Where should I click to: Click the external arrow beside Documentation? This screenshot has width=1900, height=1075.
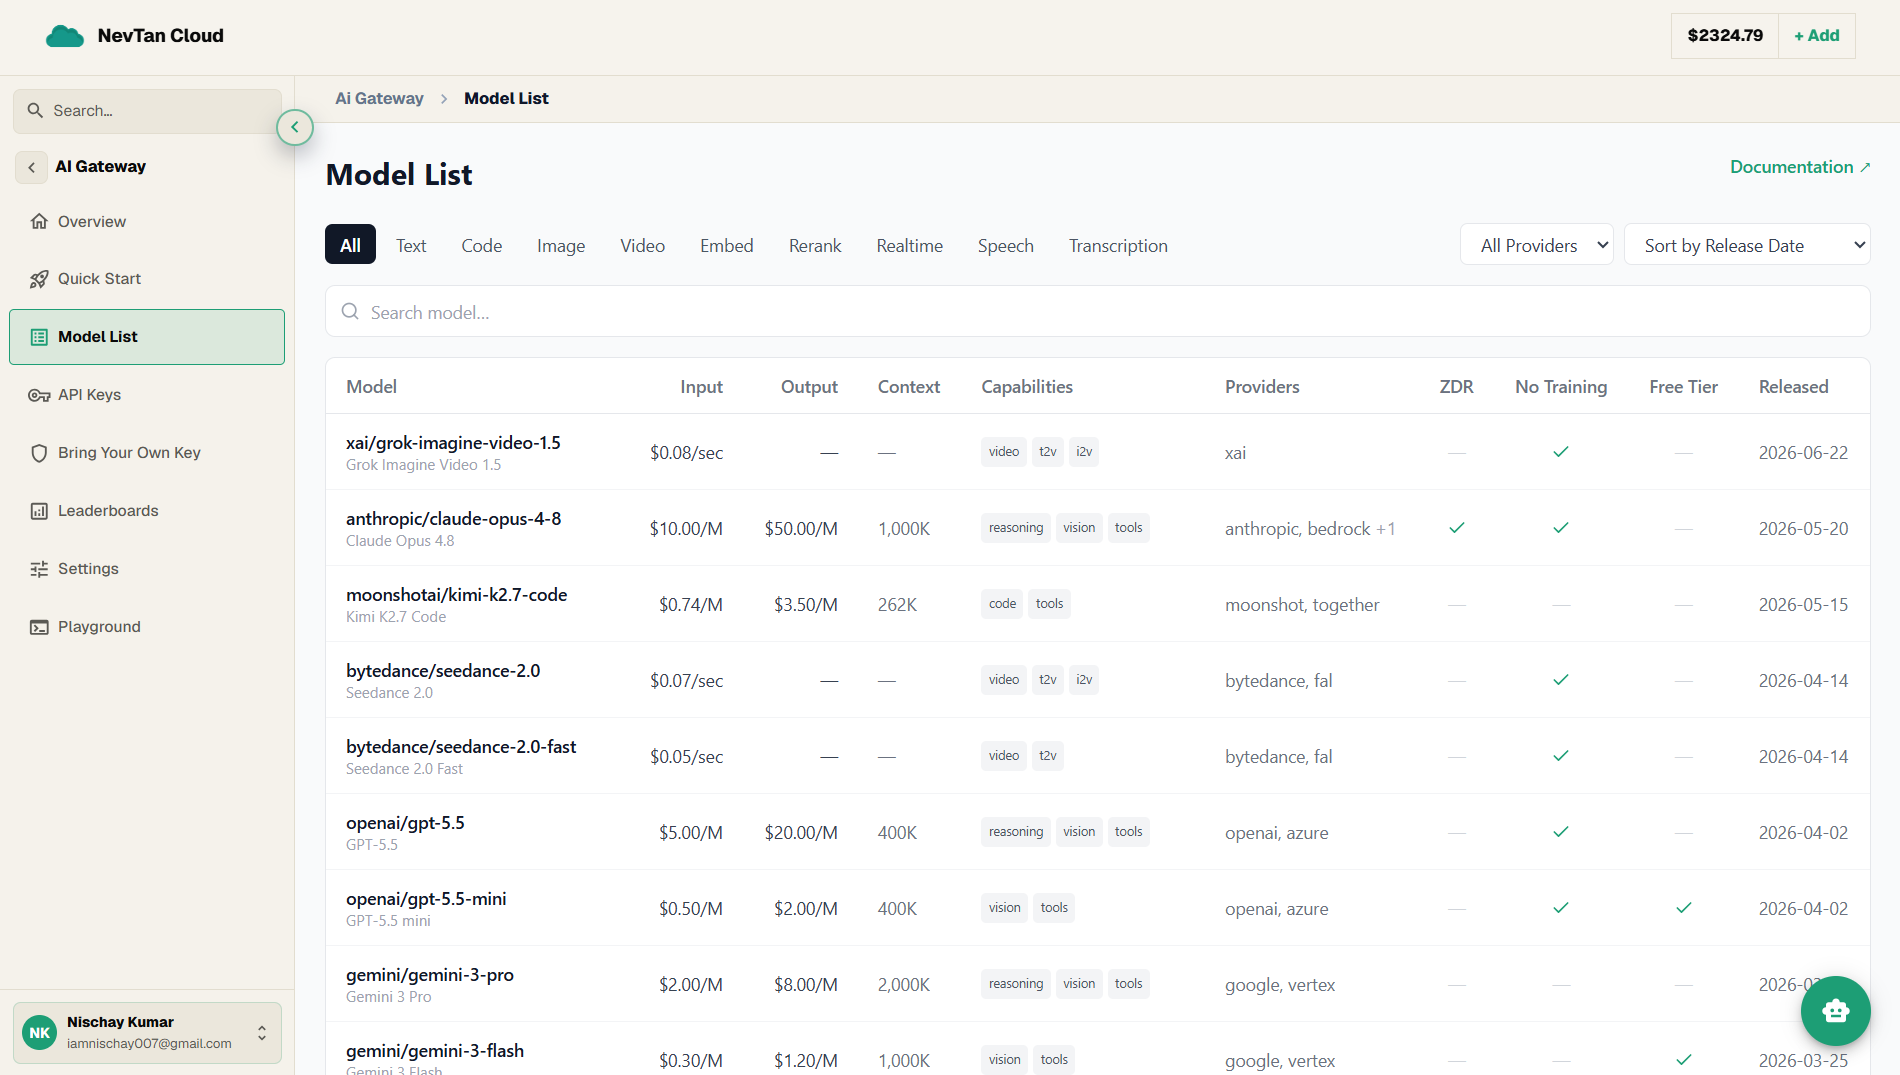click(x=1865, y=167)
